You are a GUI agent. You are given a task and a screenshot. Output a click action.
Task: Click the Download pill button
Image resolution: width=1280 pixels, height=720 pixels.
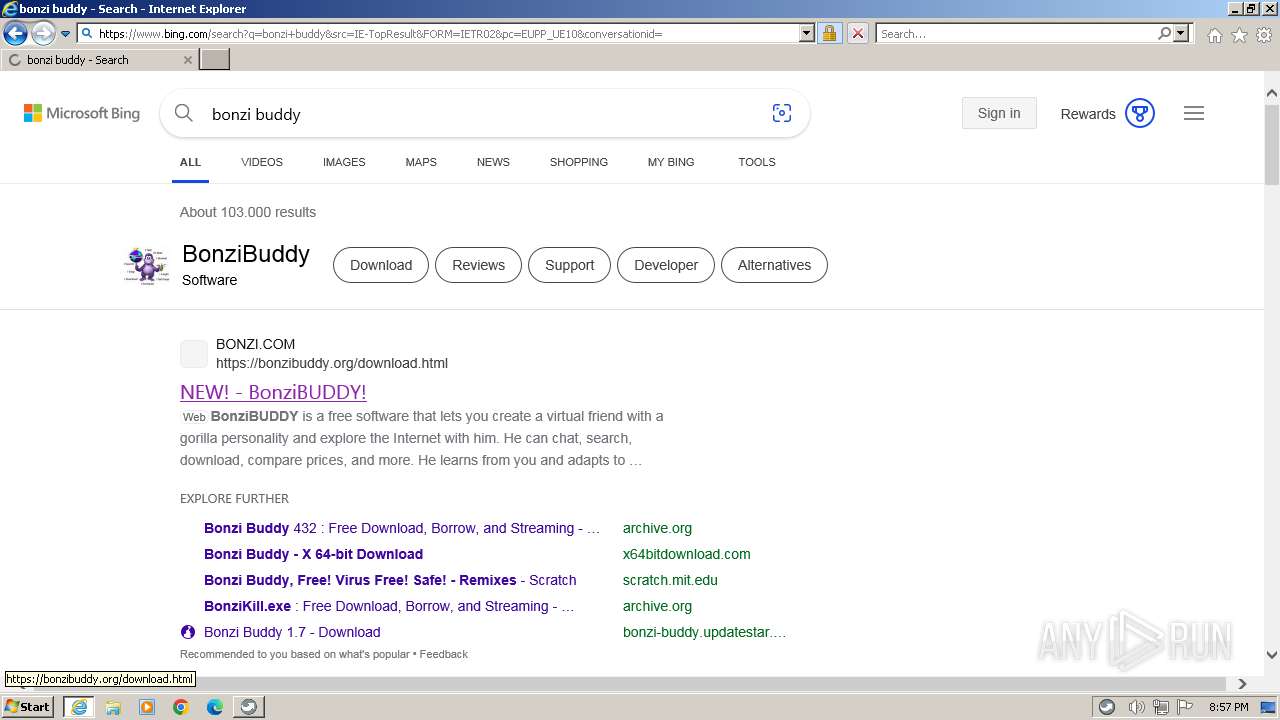[381, 265]
